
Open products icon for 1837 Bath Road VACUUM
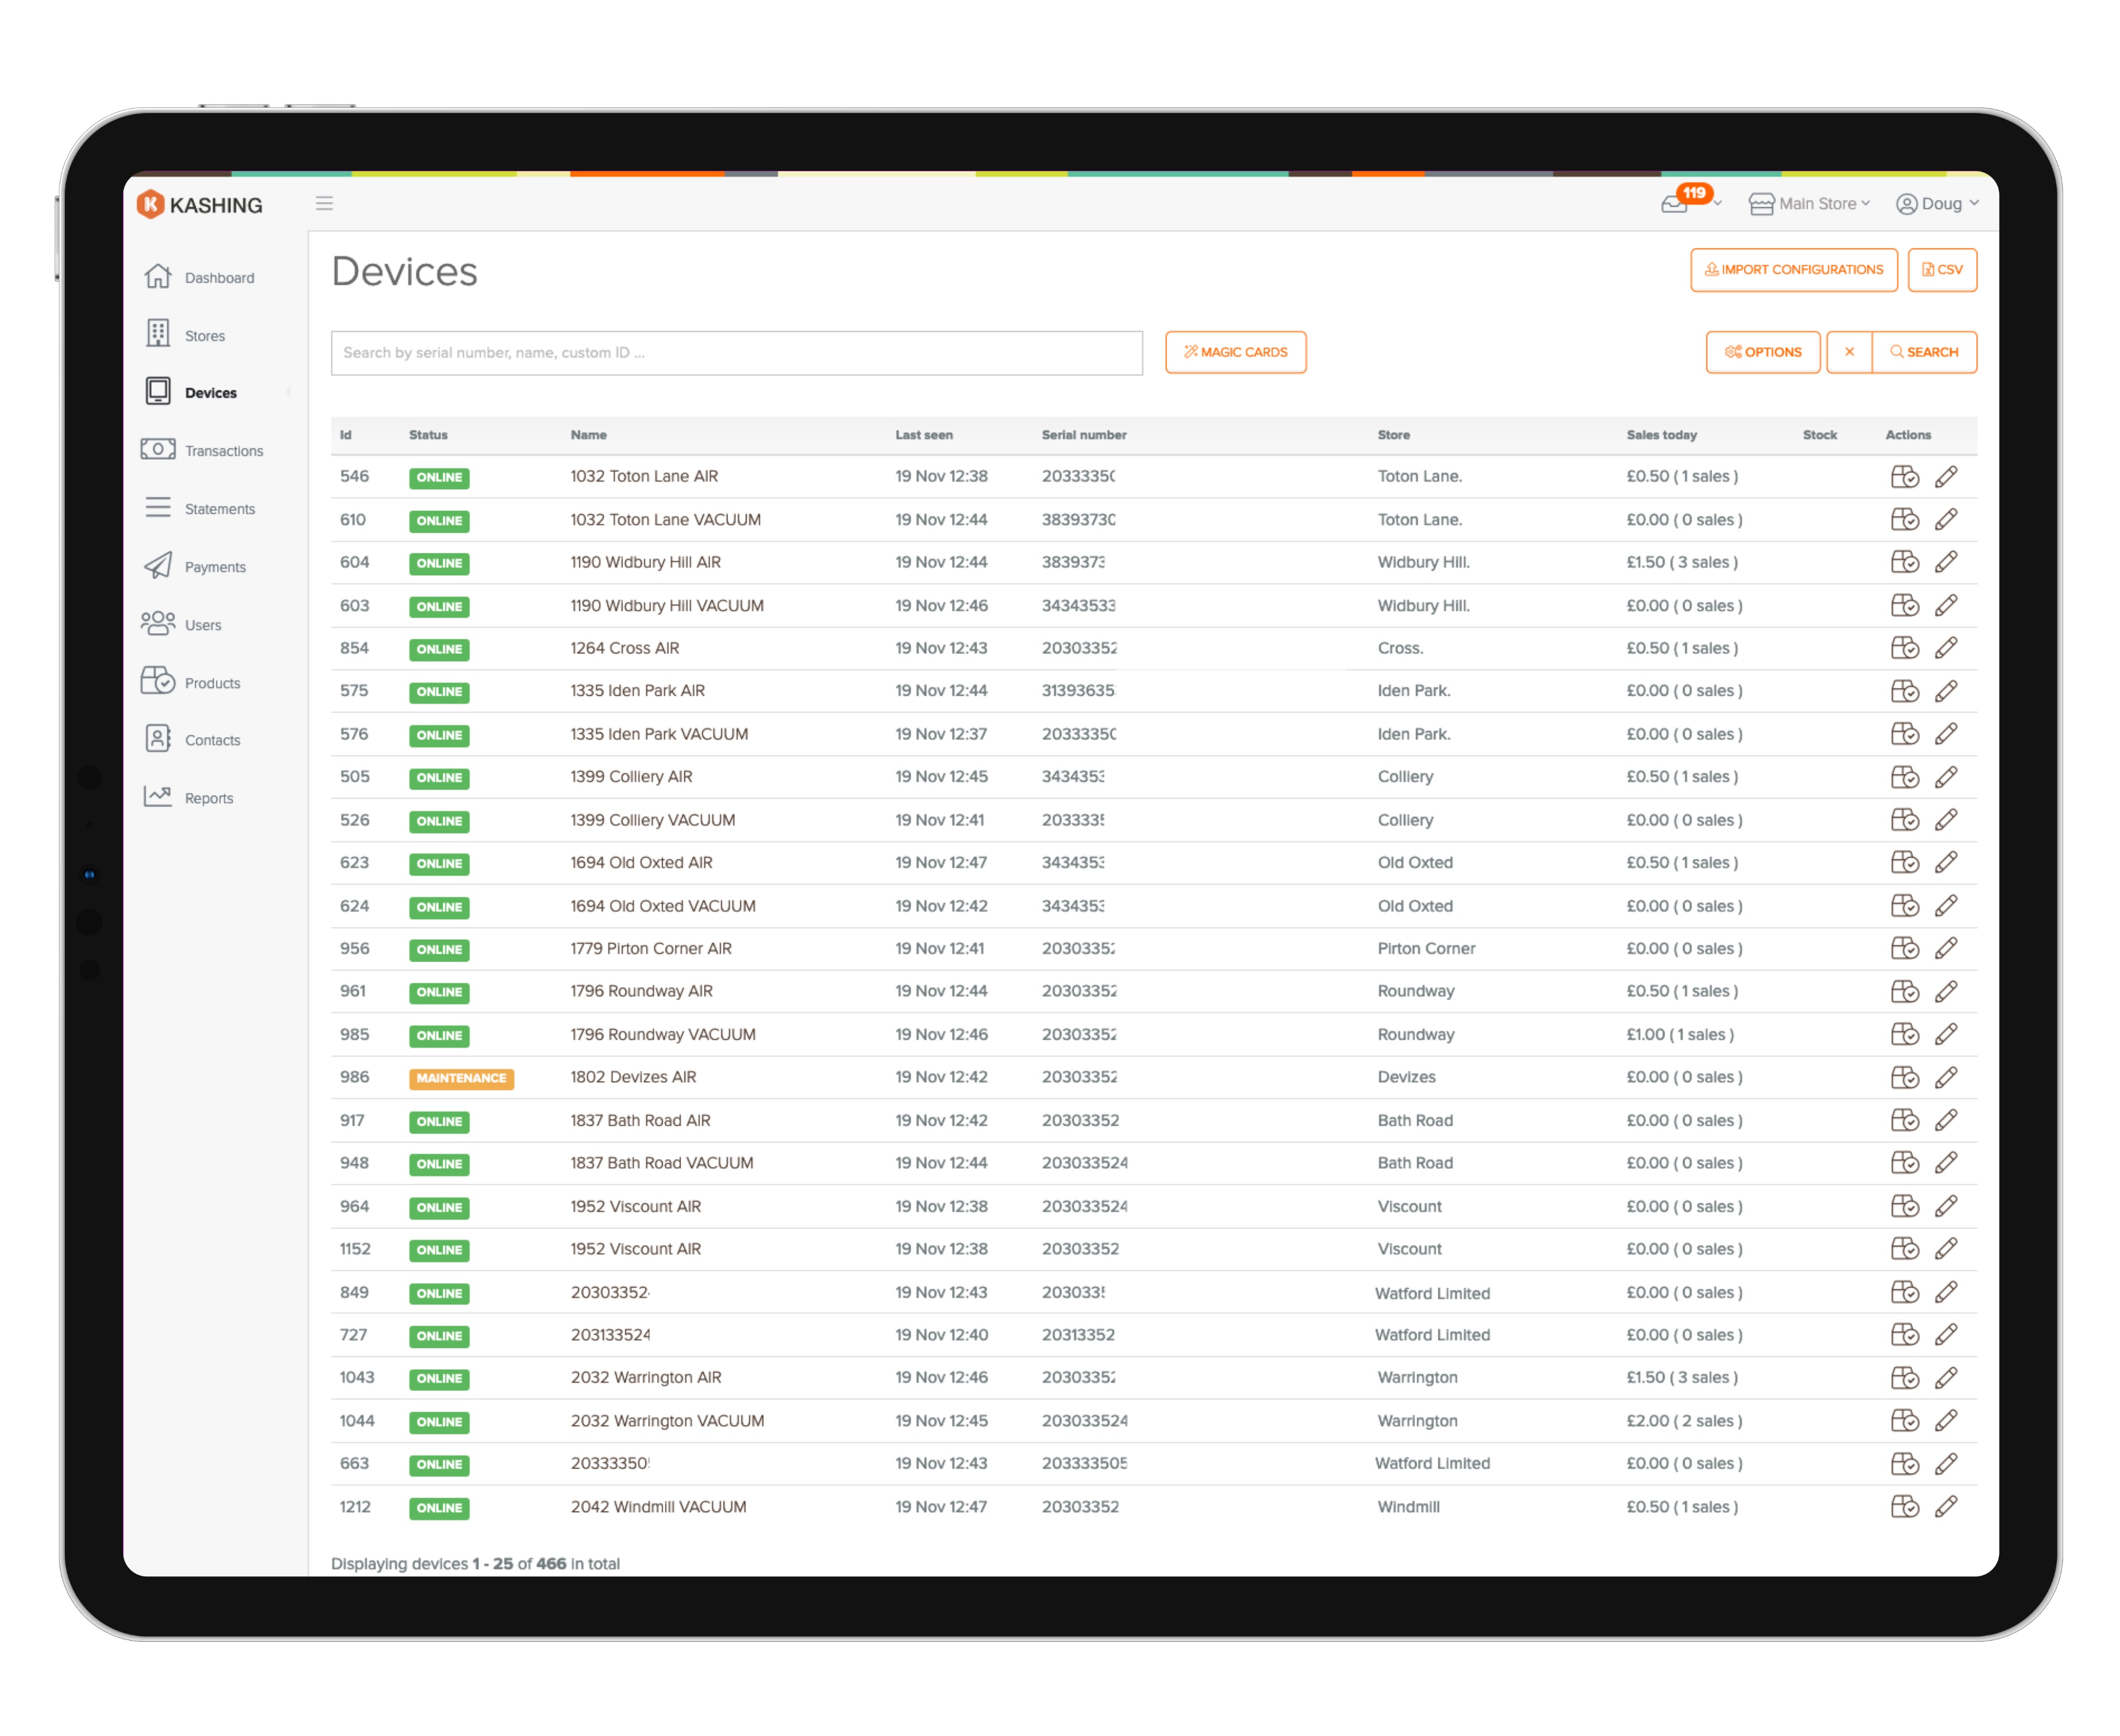1904,1164
